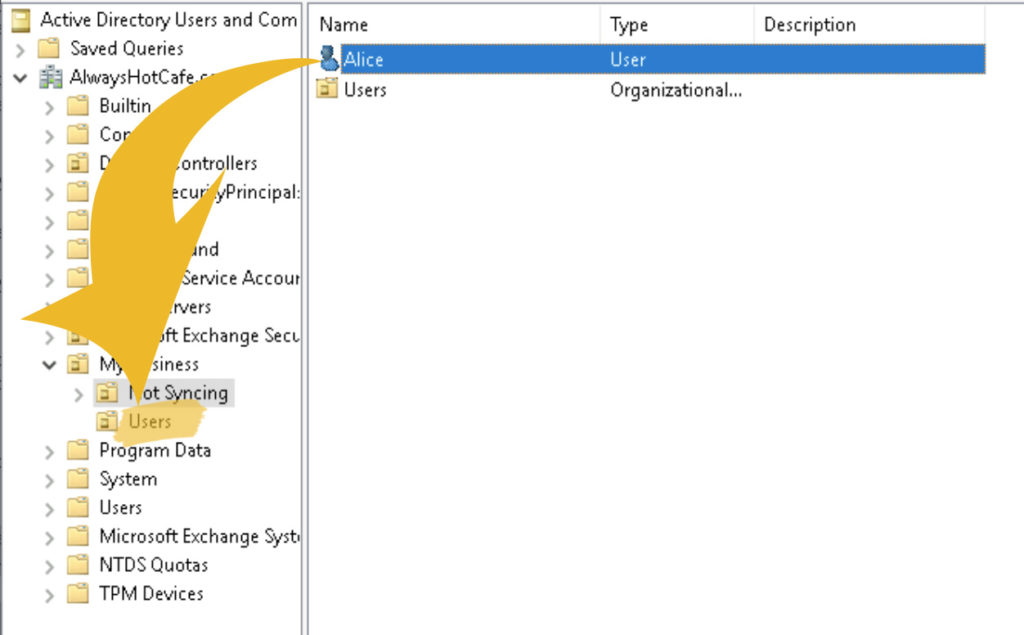This screenshot has width=1024, height=635.
Task: Select the Users entry under My Business
Action: 148,421
